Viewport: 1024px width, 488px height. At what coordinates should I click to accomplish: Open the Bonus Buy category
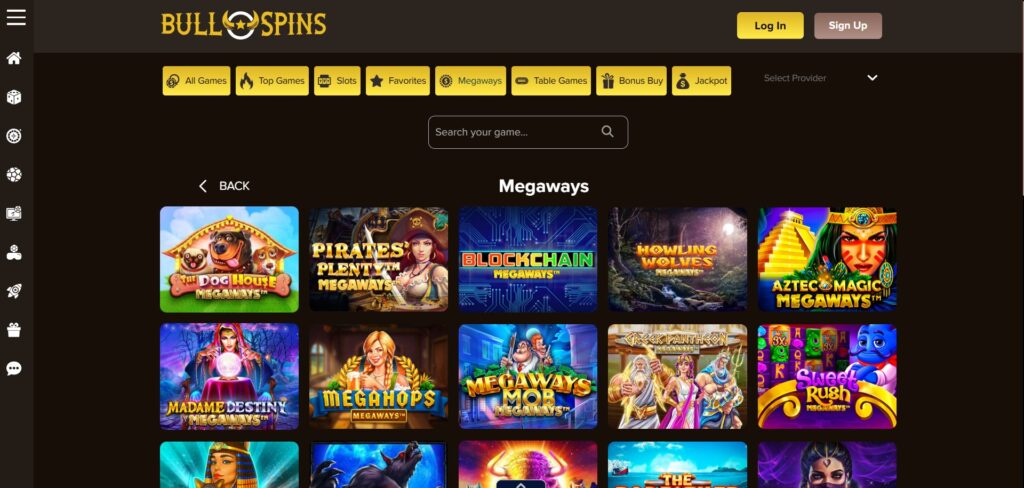click(x=631, y=81)
